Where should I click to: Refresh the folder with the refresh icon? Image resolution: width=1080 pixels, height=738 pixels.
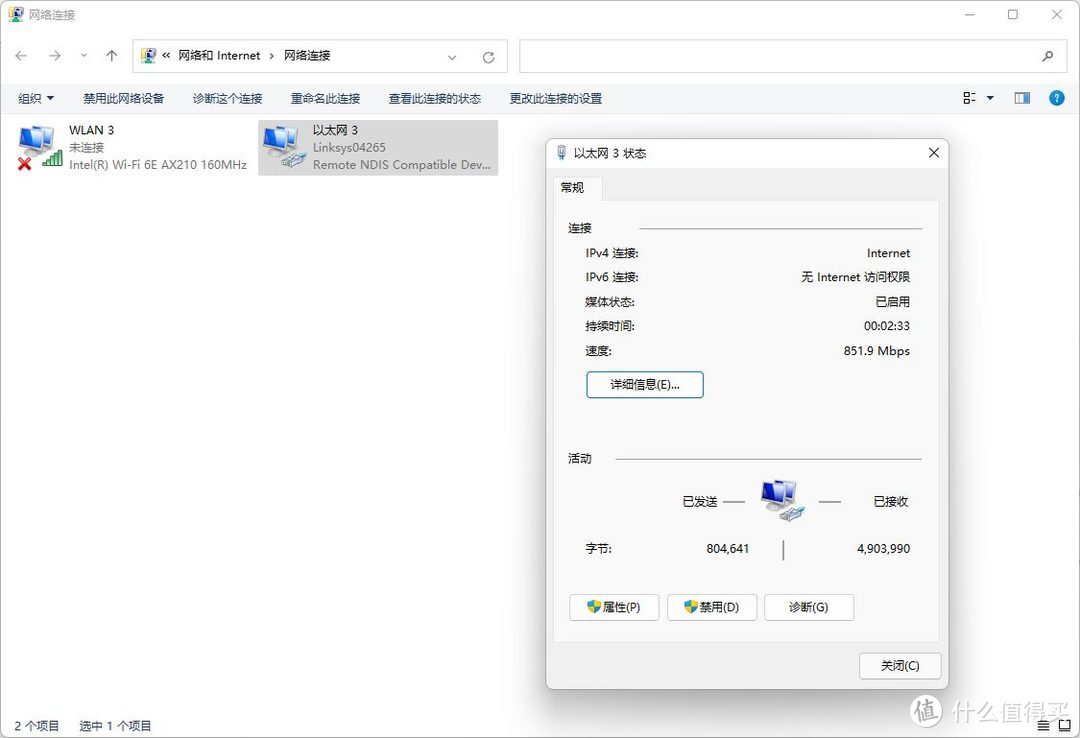tap(489, 56)
